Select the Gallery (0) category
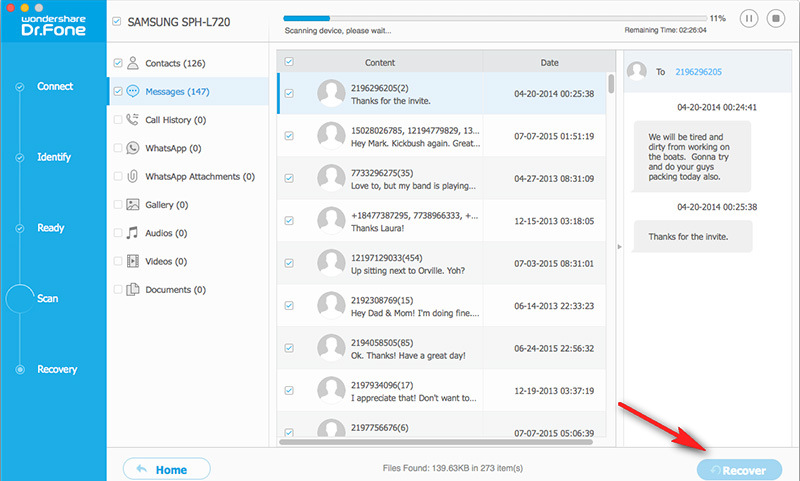The height and width of the screenshot is (481, 800). tap(188, 205)
